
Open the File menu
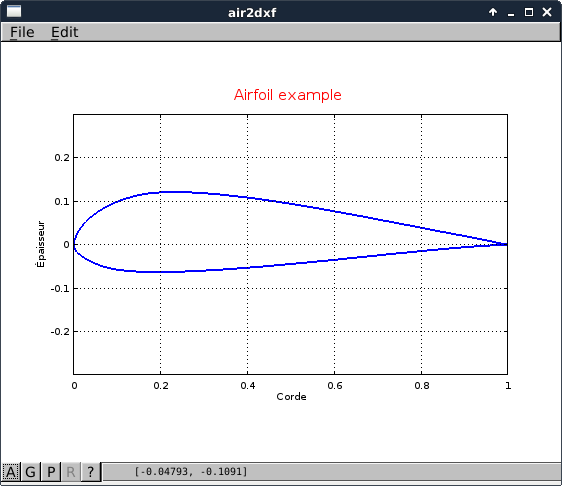point(22,32)
